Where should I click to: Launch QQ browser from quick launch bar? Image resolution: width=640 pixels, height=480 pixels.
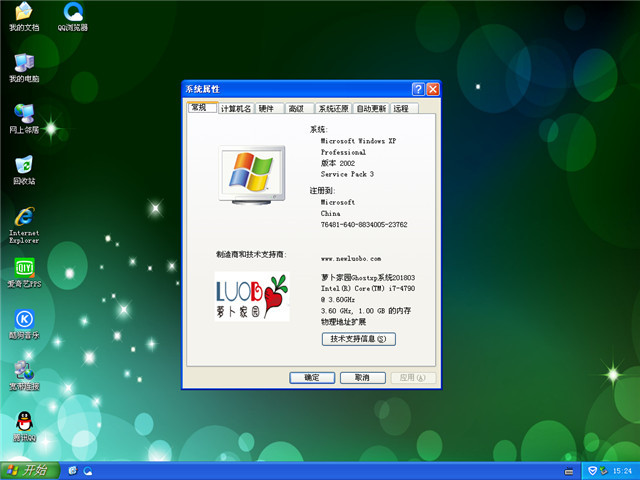click(88, 471)
